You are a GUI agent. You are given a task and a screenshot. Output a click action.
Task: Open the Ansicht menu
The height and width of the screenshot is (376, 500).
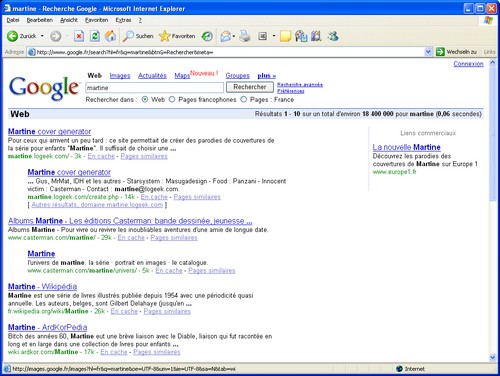[x=69, y=20]
